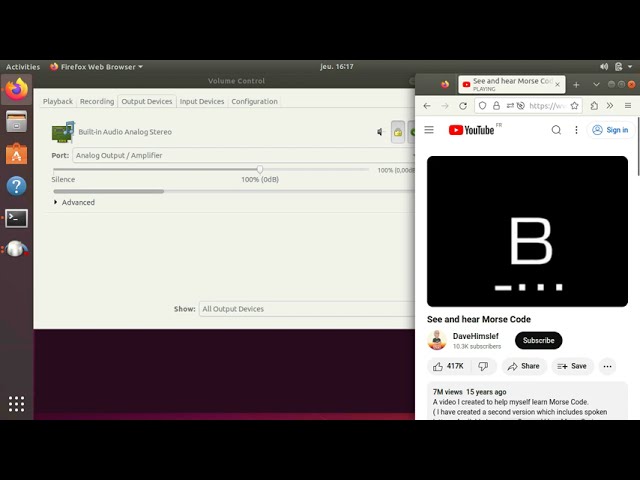
Task: Open a new Firefox tab
Action: click(576, 84)
